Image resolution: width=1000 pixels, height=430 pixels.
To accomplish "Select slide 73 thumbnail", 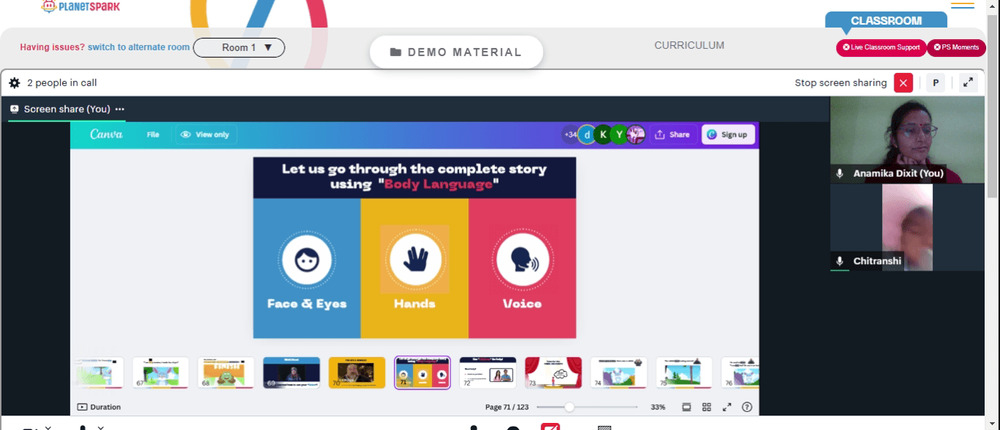I will [x=553, y=373].
